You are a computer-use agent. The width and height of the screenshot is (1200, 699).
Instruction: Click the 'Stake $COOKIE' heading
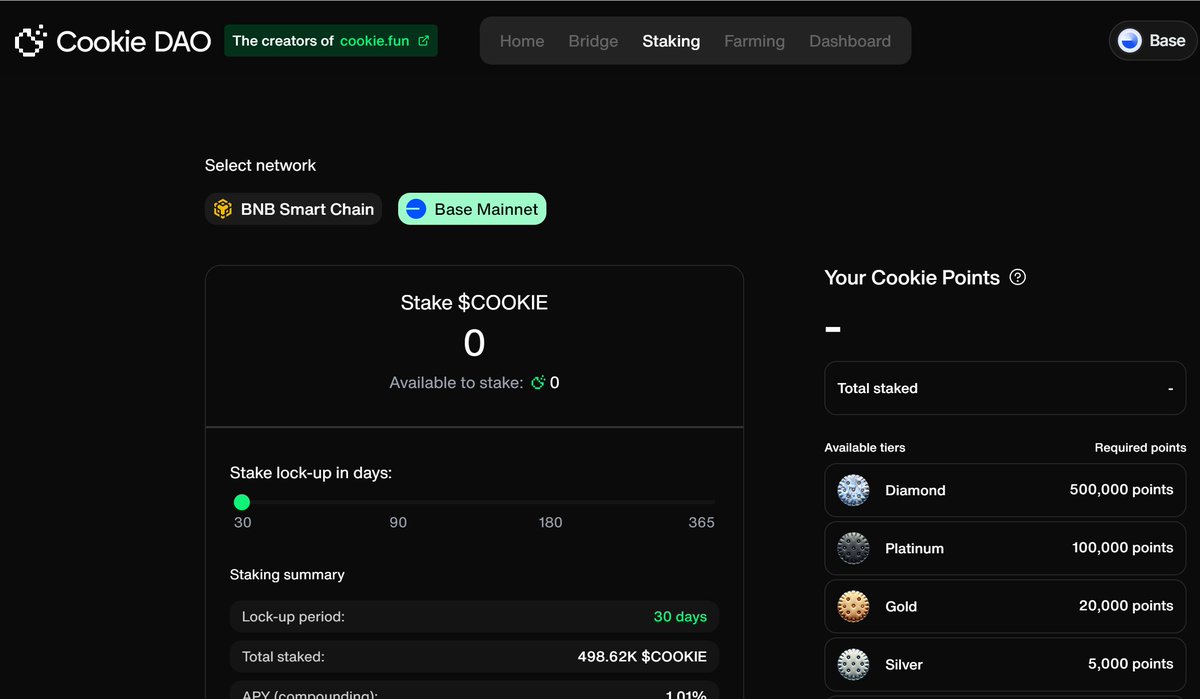(474, 302)
